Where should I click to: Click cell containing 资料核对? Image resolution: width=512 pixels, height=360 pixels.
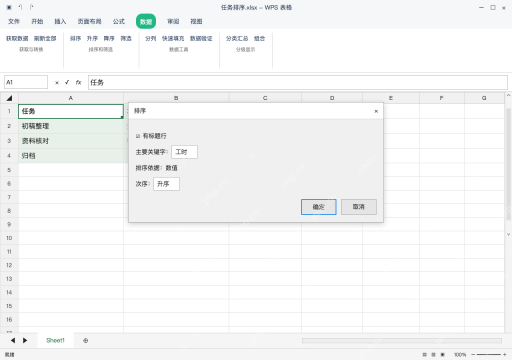click(x=71, y=141)
